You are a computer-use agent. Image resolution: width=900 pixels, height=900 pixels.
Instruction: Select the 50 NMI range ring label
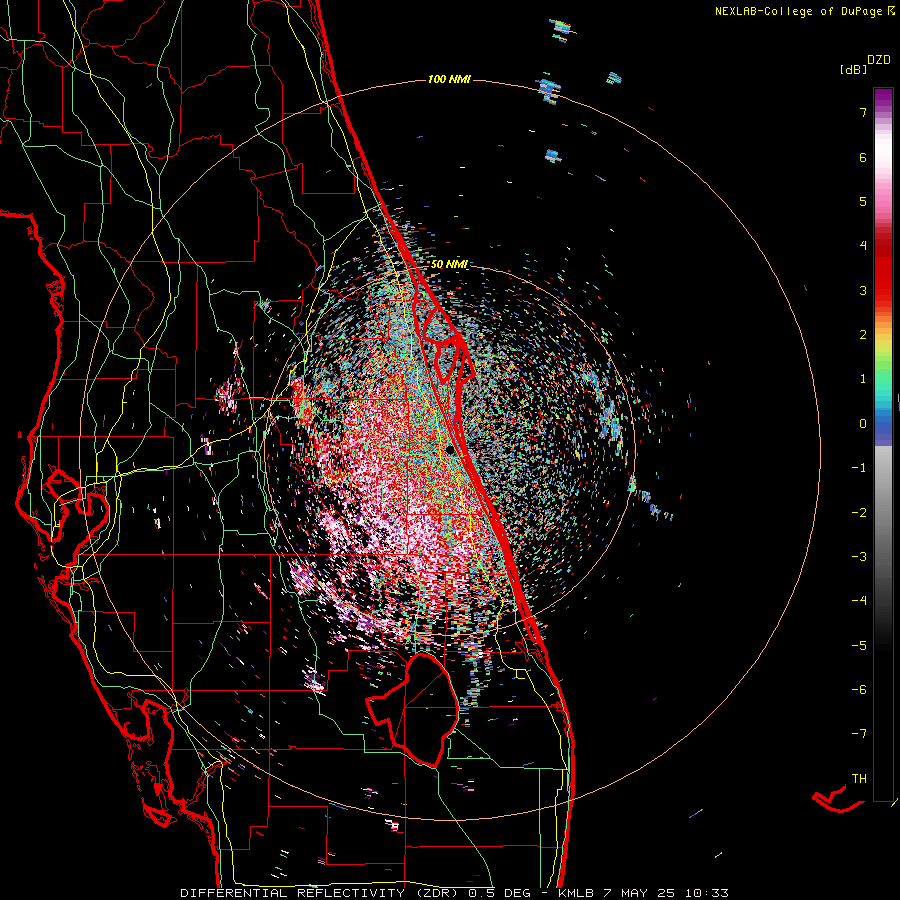(x=449, y=265)
